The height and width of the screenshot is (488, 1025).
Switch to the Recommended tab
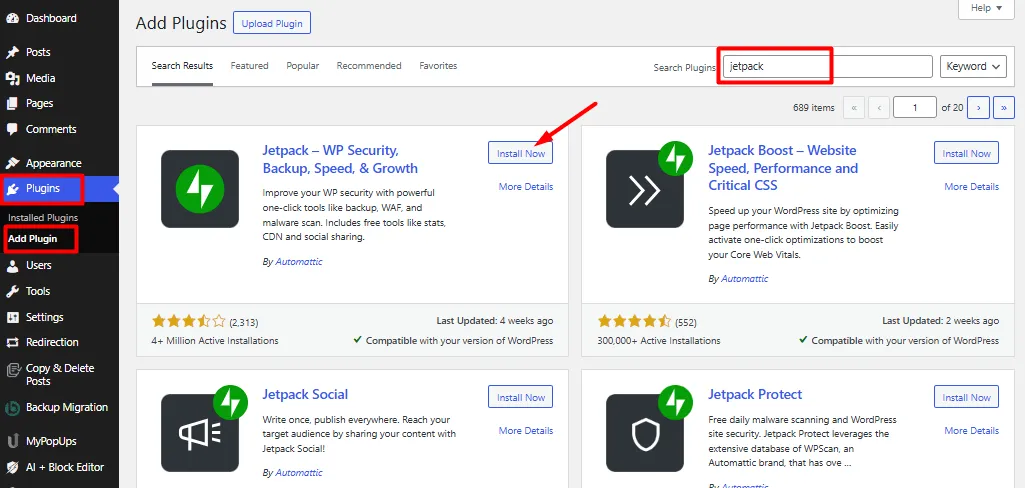[x=369, y=66]
